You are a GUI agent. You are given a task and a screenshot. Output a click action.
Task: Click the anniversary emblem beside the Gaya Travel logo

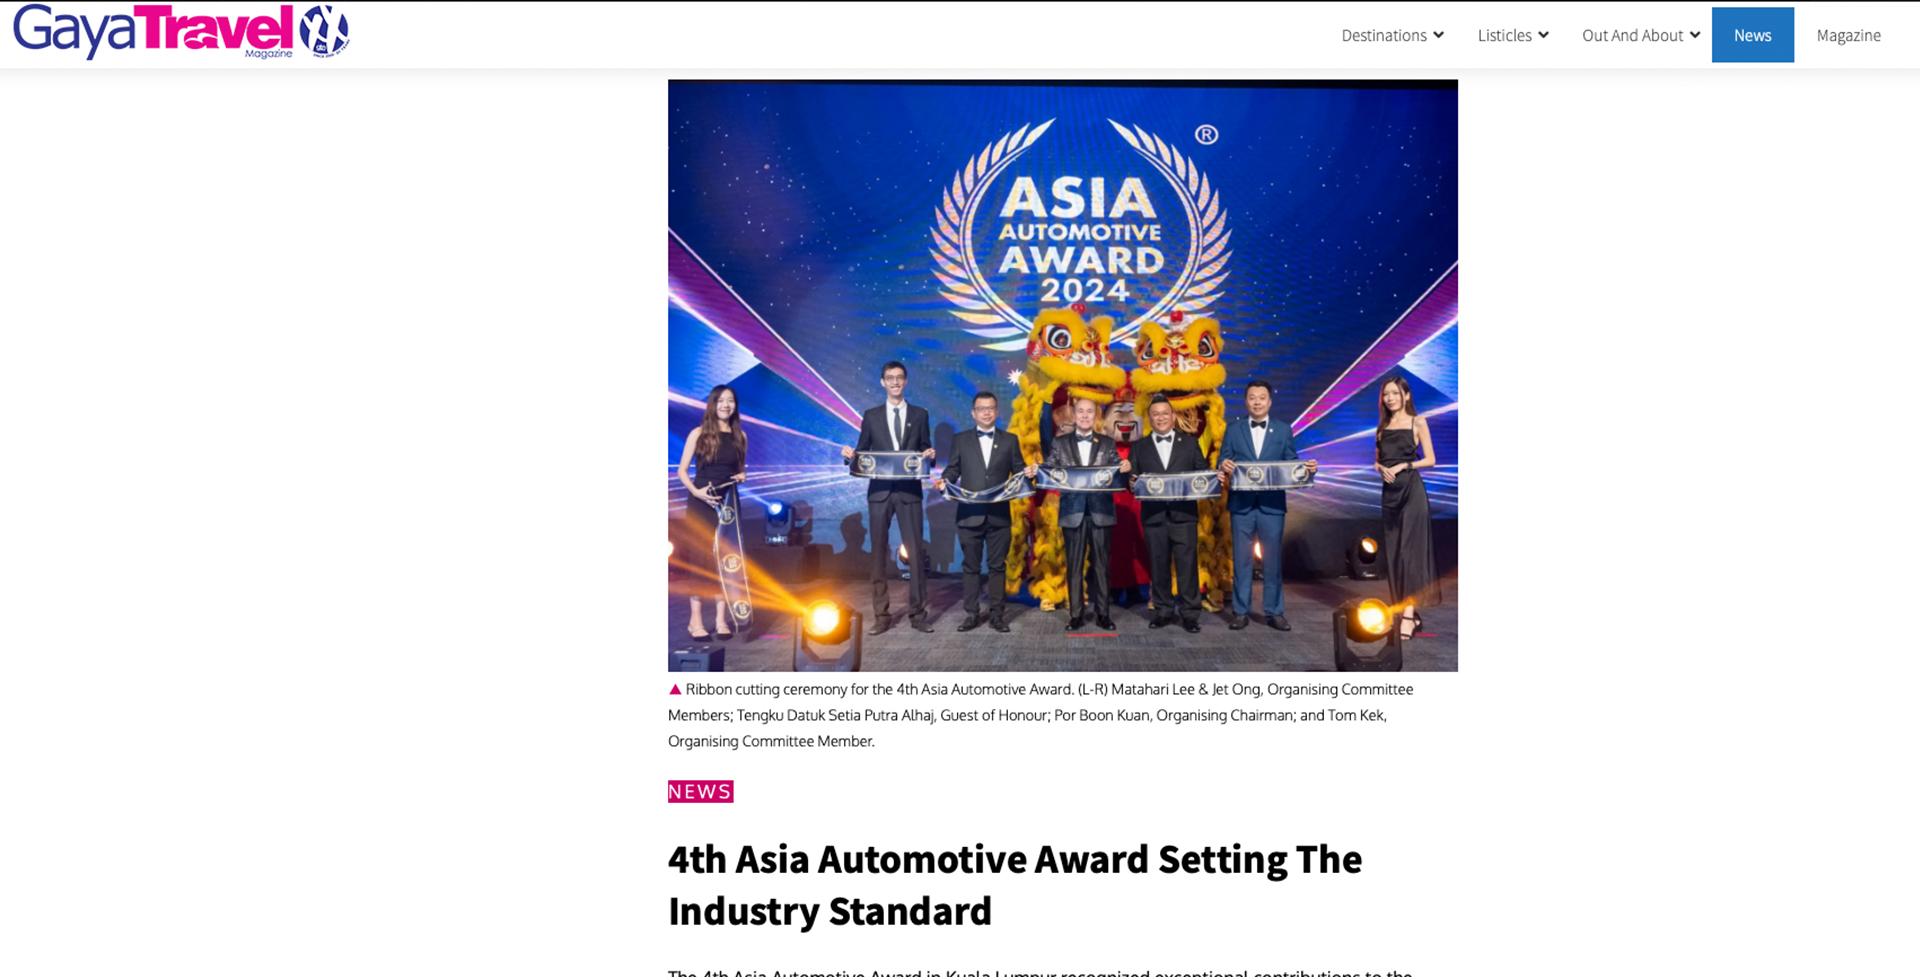click(324, 31)
